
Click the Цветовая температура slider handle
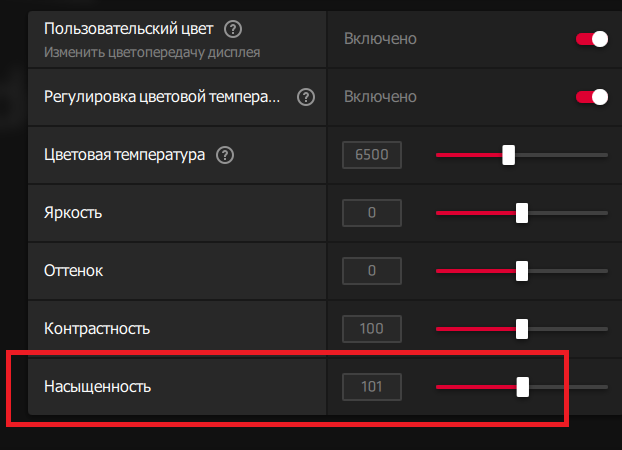click(508, 155)
